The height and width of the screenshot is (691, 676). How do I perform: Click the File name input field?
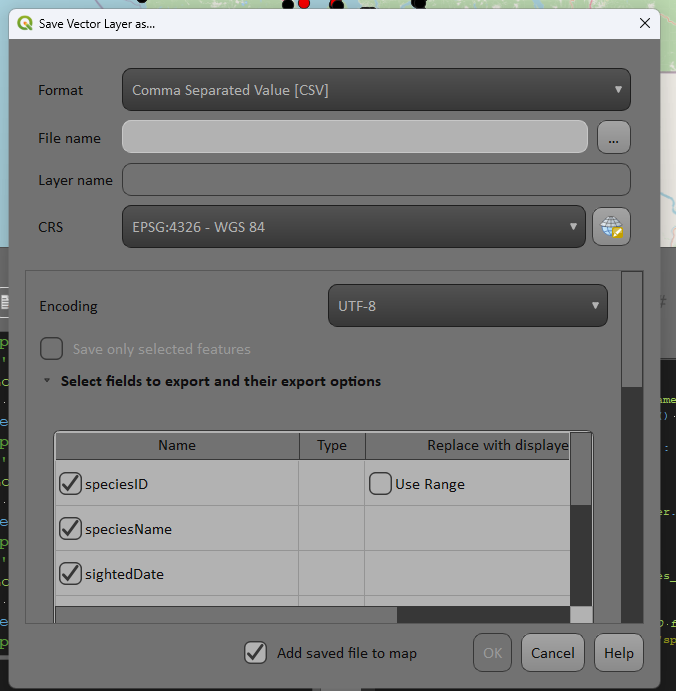click(355, 137)
